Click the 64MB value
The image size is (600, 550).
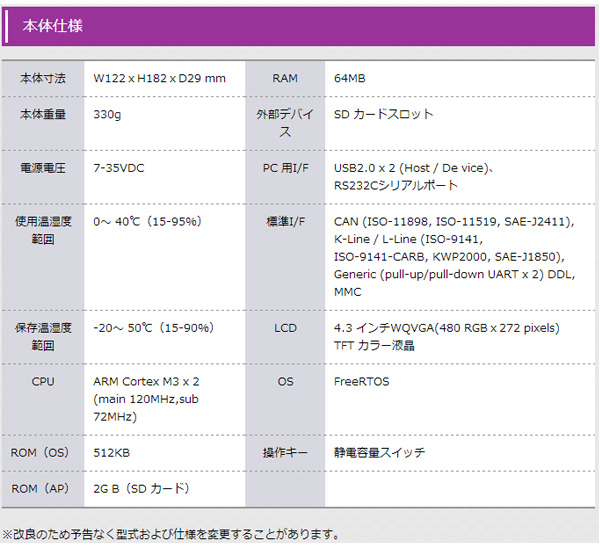click(350, 78)
